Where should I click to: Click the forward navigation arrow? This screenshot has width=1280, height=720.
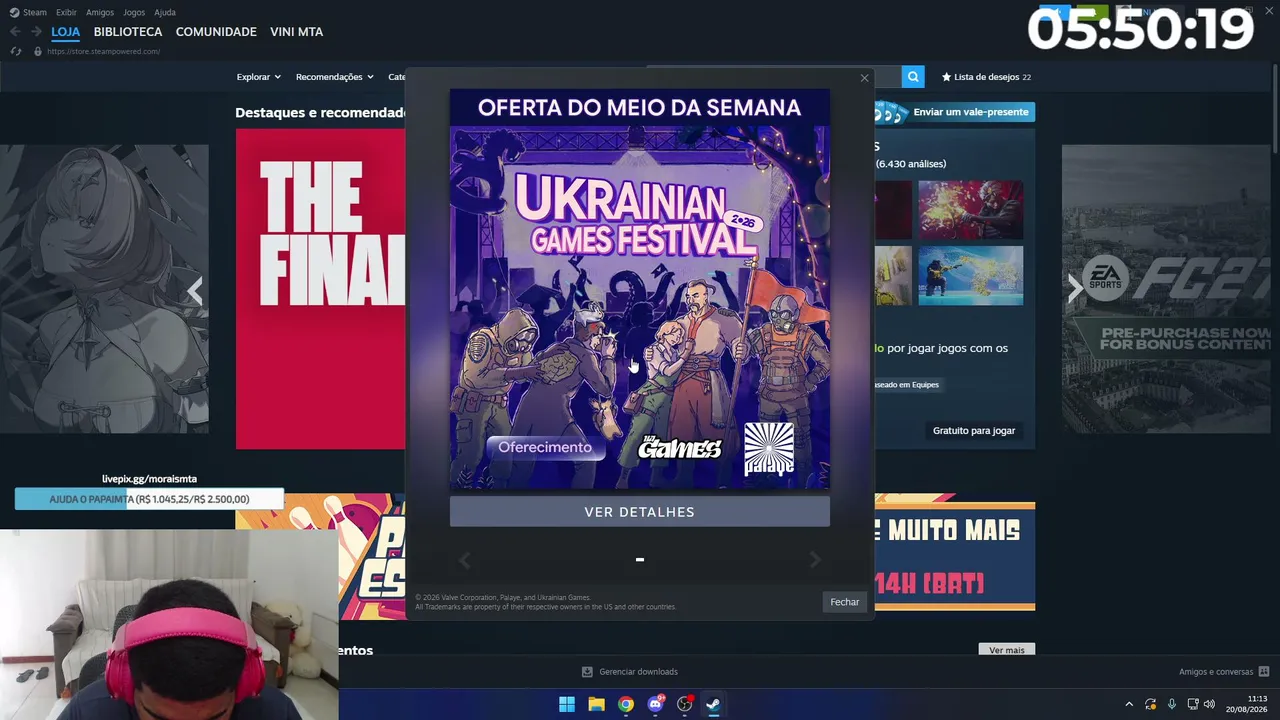tap(36, 32)
